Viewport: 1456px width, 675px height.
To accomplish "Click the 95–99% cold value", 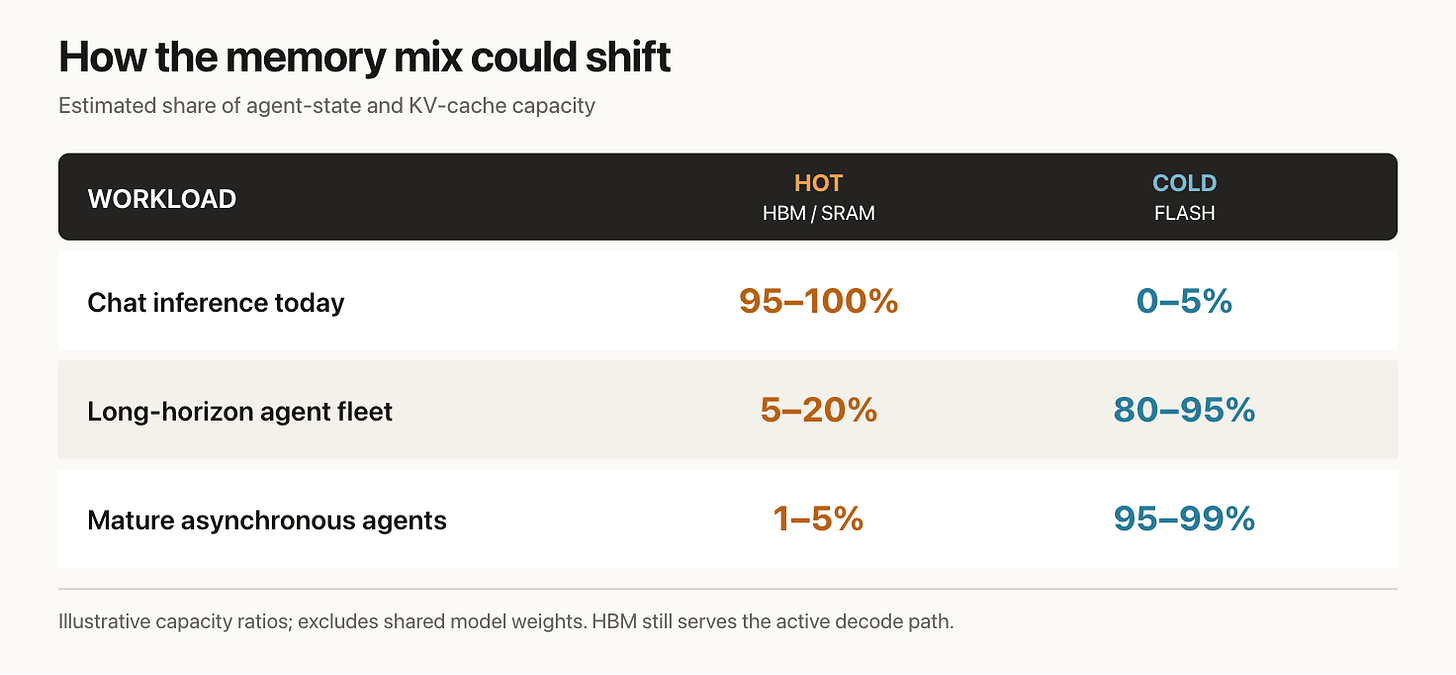I will point(1184,519).
